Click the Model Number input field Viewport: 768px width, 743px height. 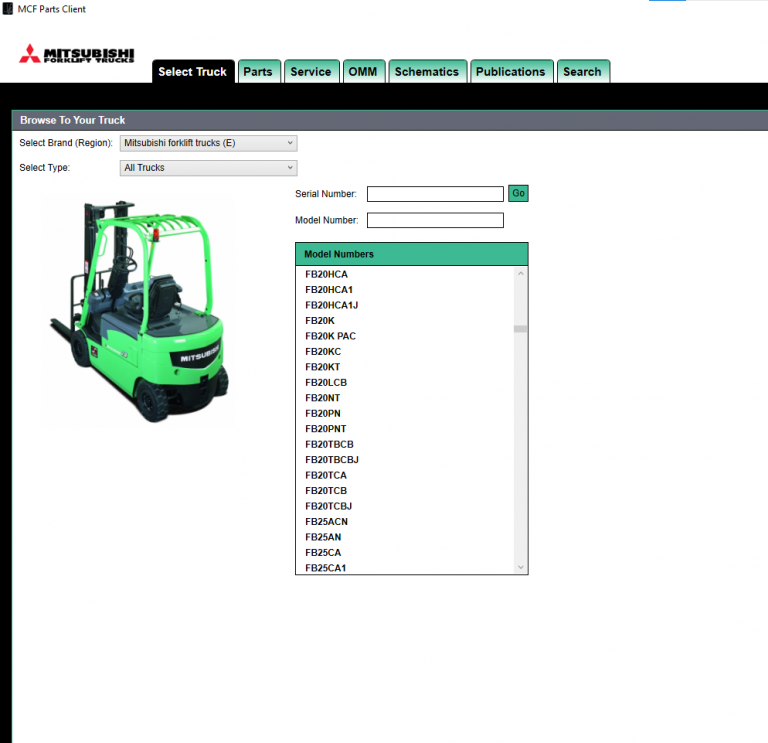point(435,220)
